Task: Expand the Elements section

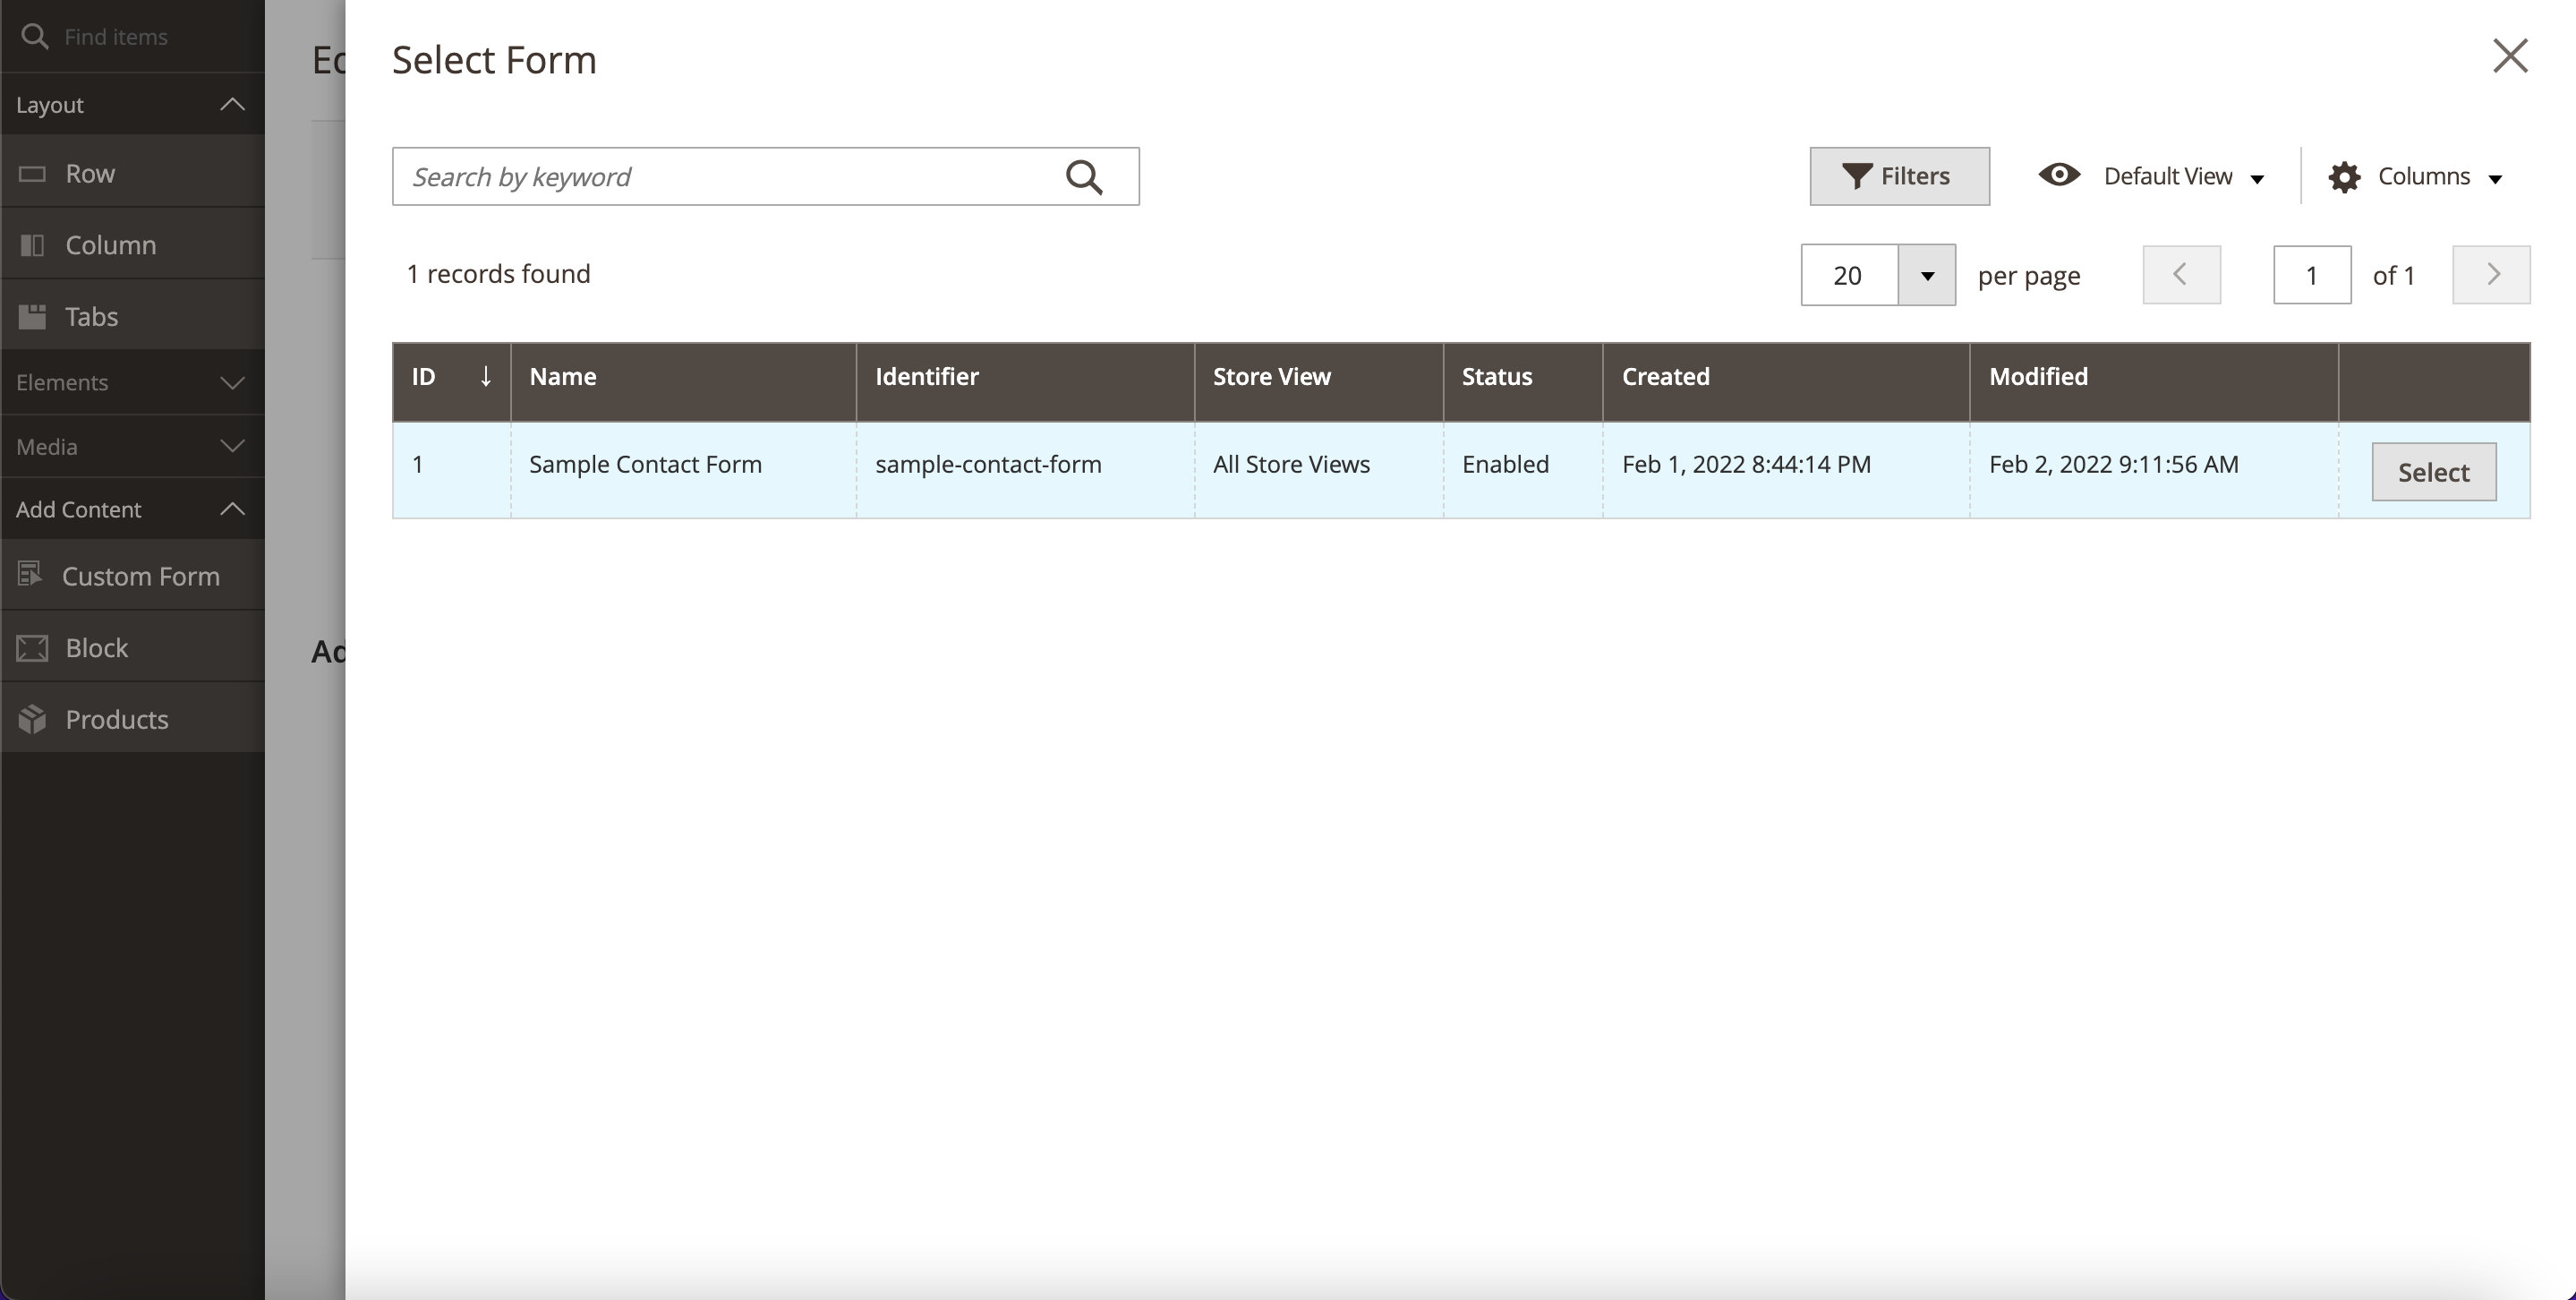Action: tap(232, 383)
